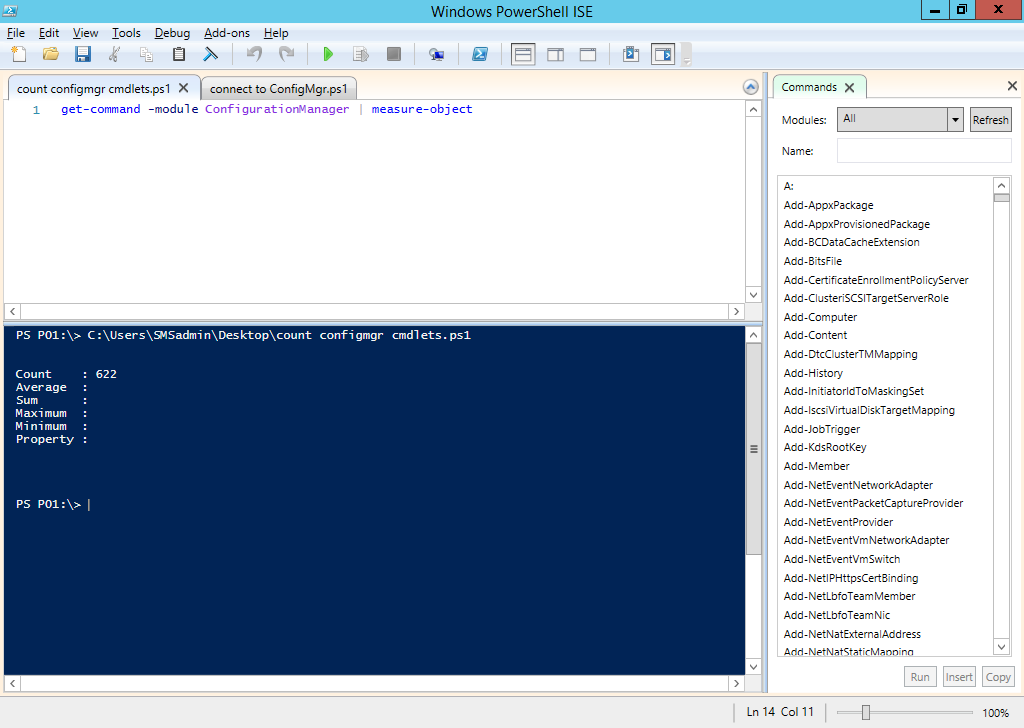Close the Commands add-on pane

(x=1012, y=86)
